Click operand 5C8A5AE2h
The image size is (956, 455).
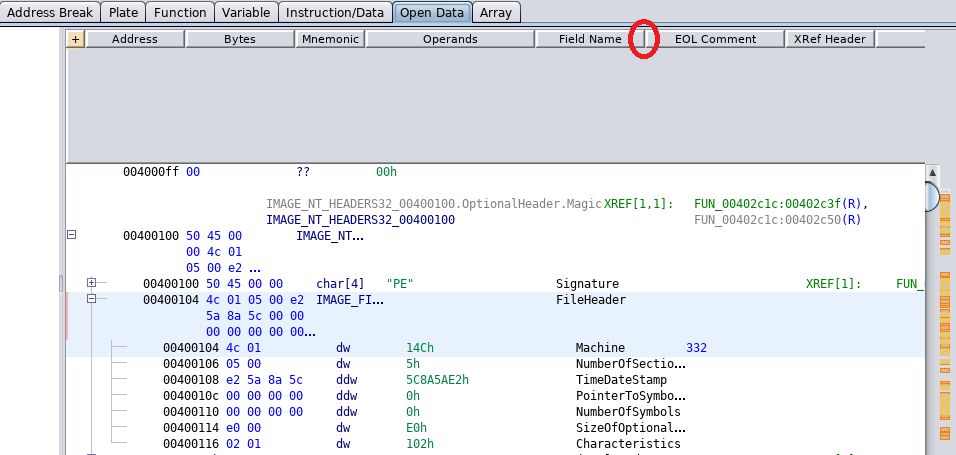point(437,379)
